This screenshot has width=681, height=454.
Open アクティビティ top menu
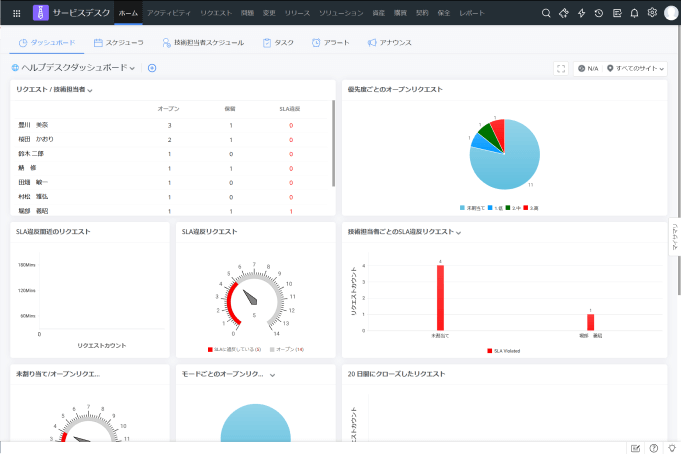169,13
